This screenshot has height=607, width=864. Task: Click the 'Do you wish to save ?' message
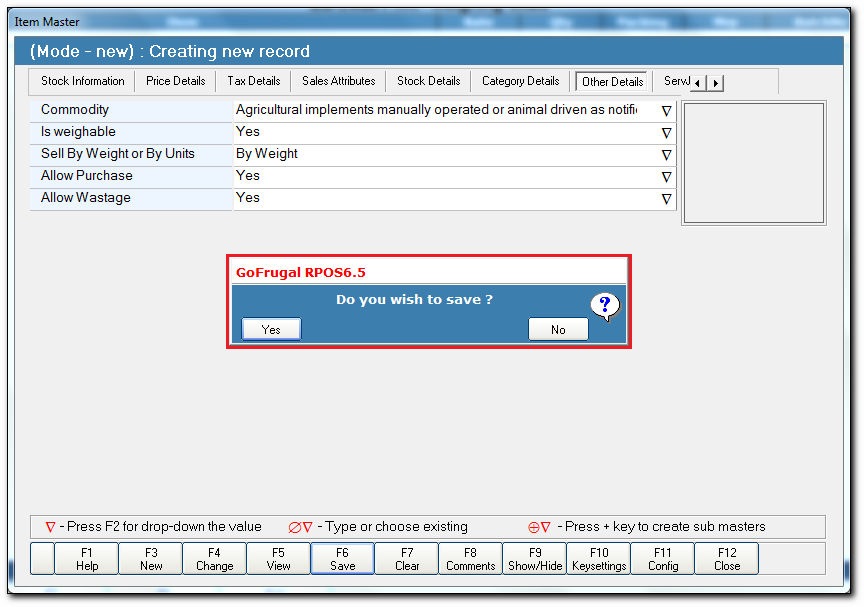pyautogui.click(x=414, y=300)
